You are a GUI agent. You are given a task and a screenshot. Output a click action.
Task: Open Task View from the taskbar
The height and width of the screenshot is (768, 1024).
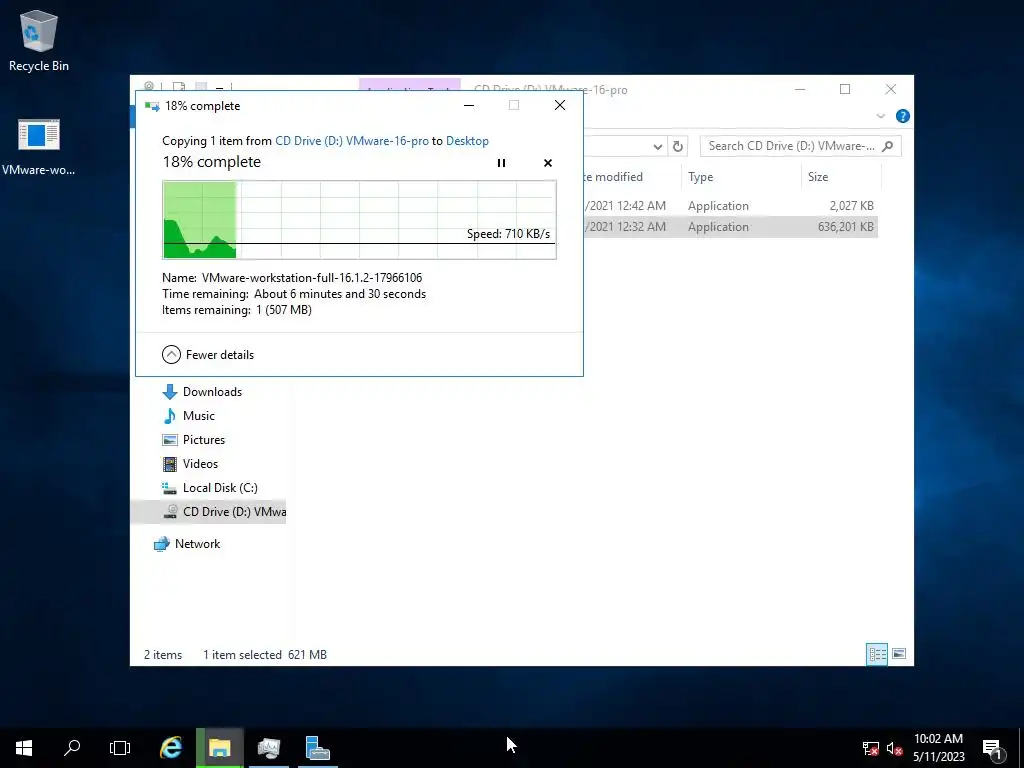(120, 748)
